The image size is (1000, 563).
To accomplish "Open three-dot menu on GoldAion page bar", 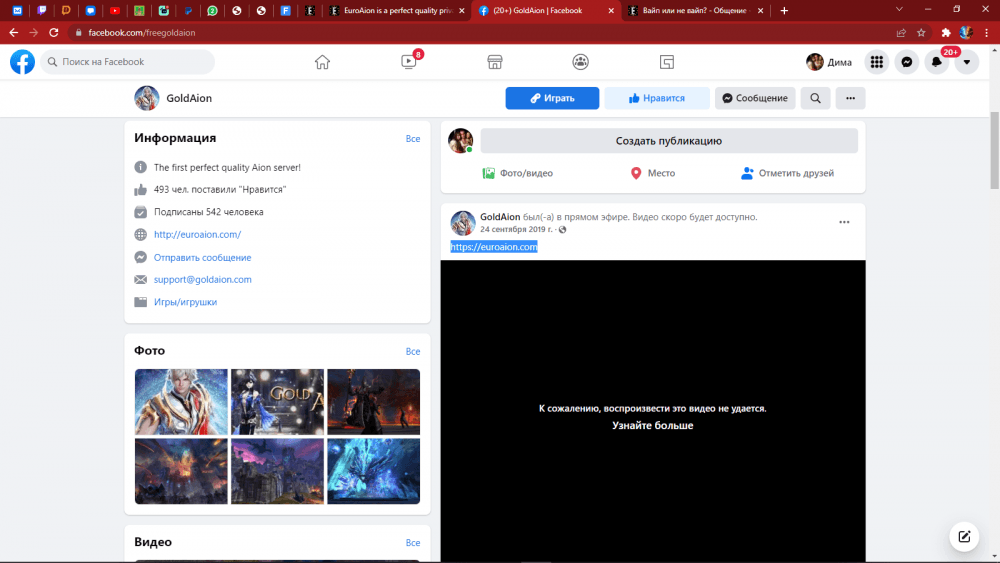I will click(850, 98).
